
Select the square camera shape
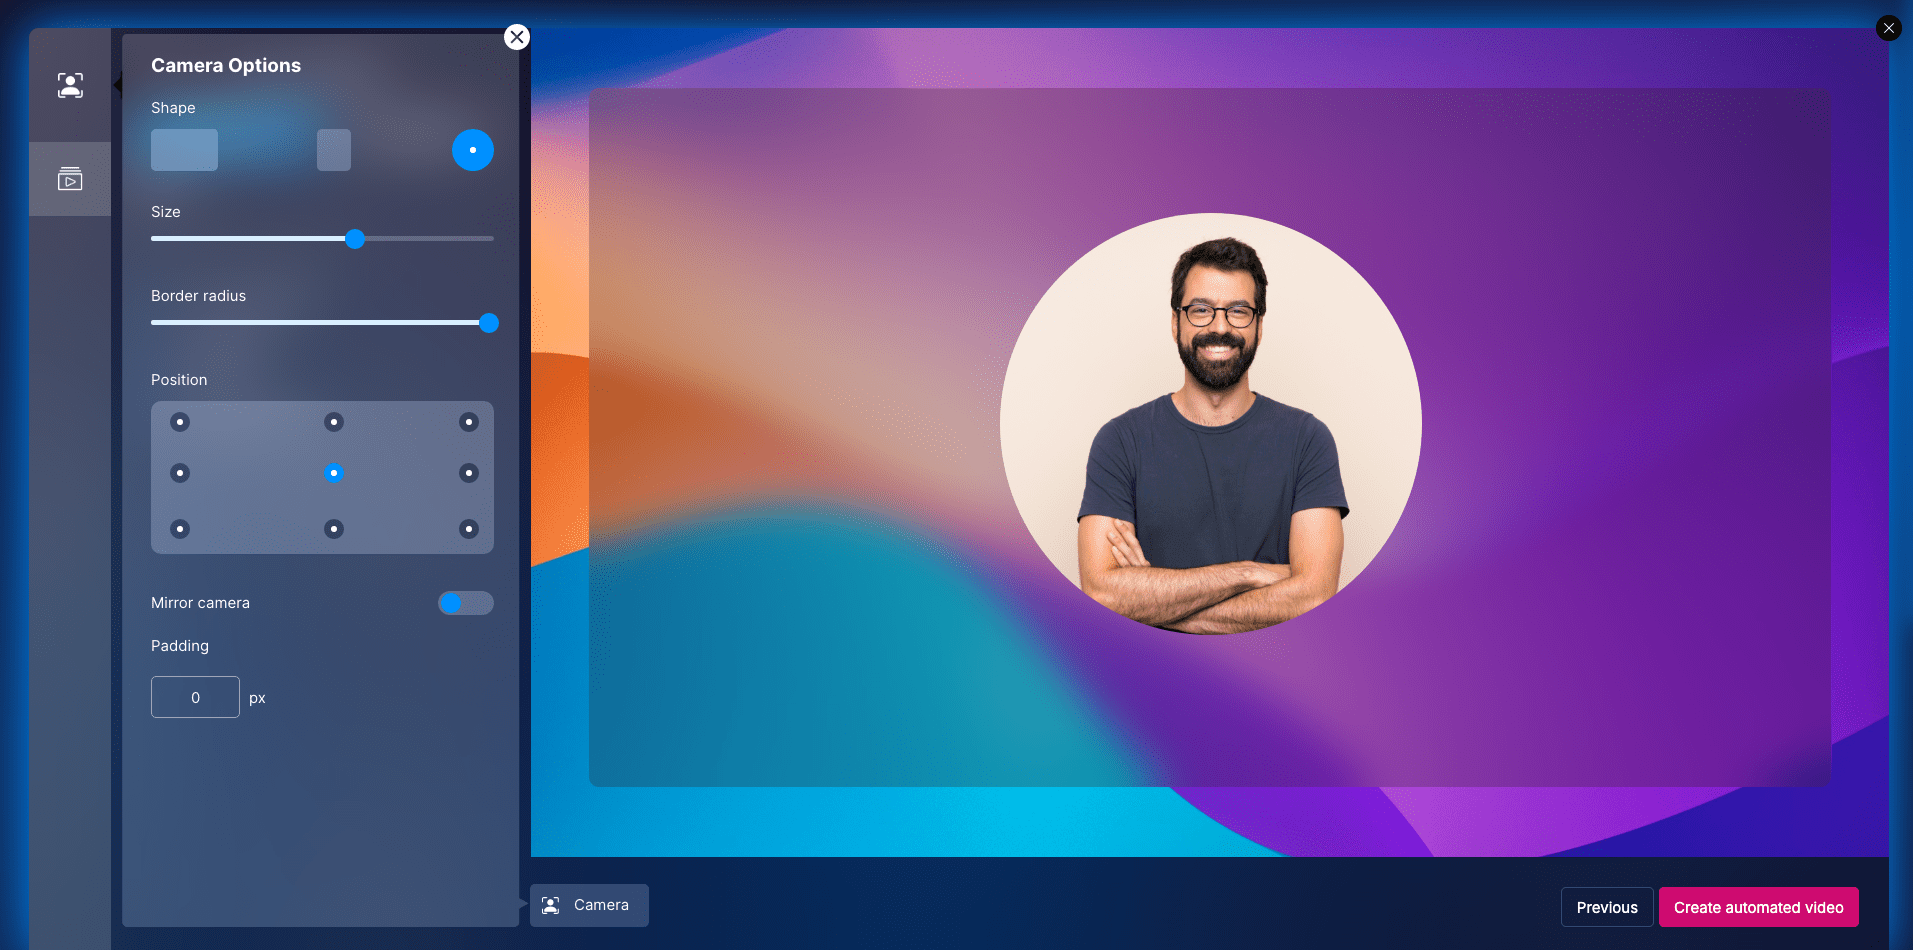click(334, 150)
